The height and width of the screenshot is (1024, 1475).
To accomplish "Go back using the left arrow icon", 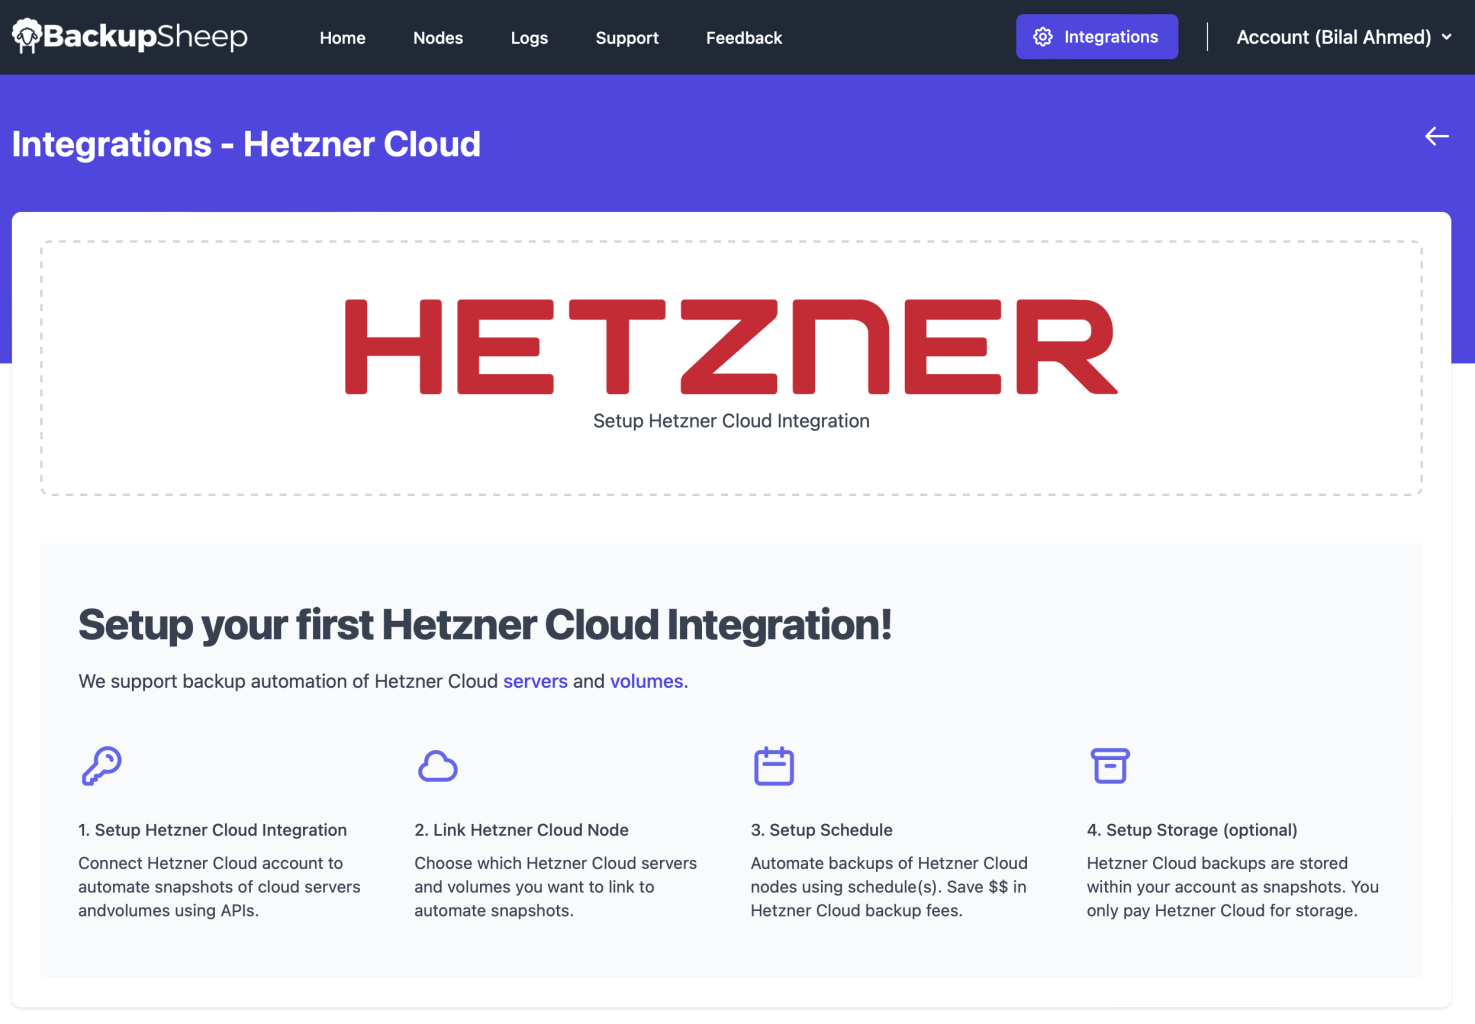I will click(x=1437, y=136).
